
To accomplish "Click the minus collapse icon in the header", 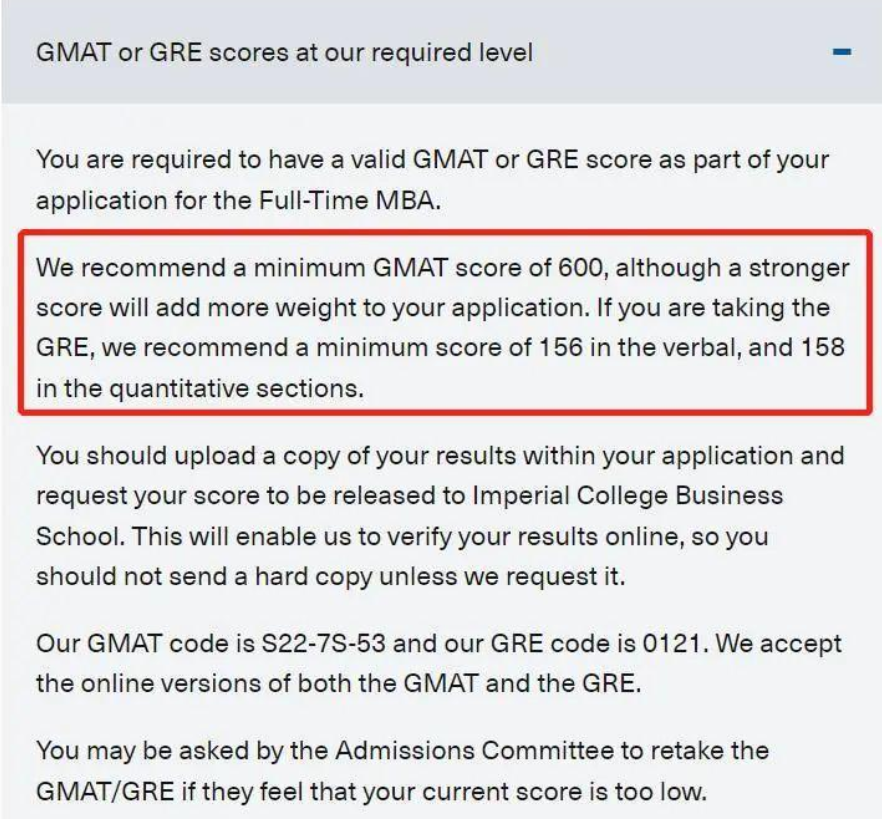I will tap(841, 52).
